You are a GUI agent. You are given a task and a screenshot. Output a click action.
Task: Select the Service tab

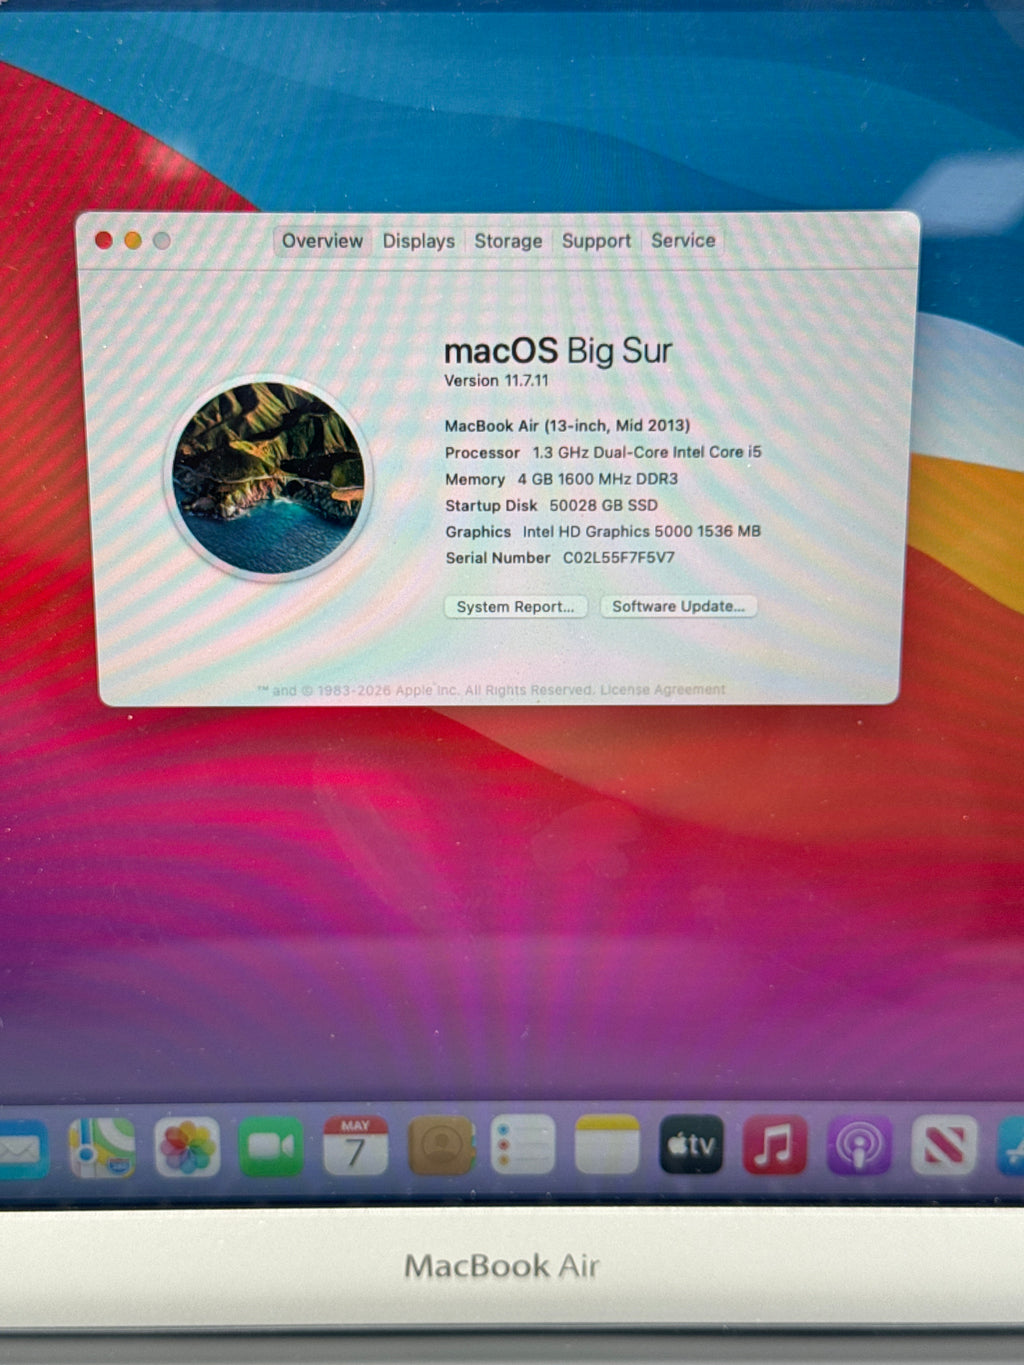pos(683,241)
